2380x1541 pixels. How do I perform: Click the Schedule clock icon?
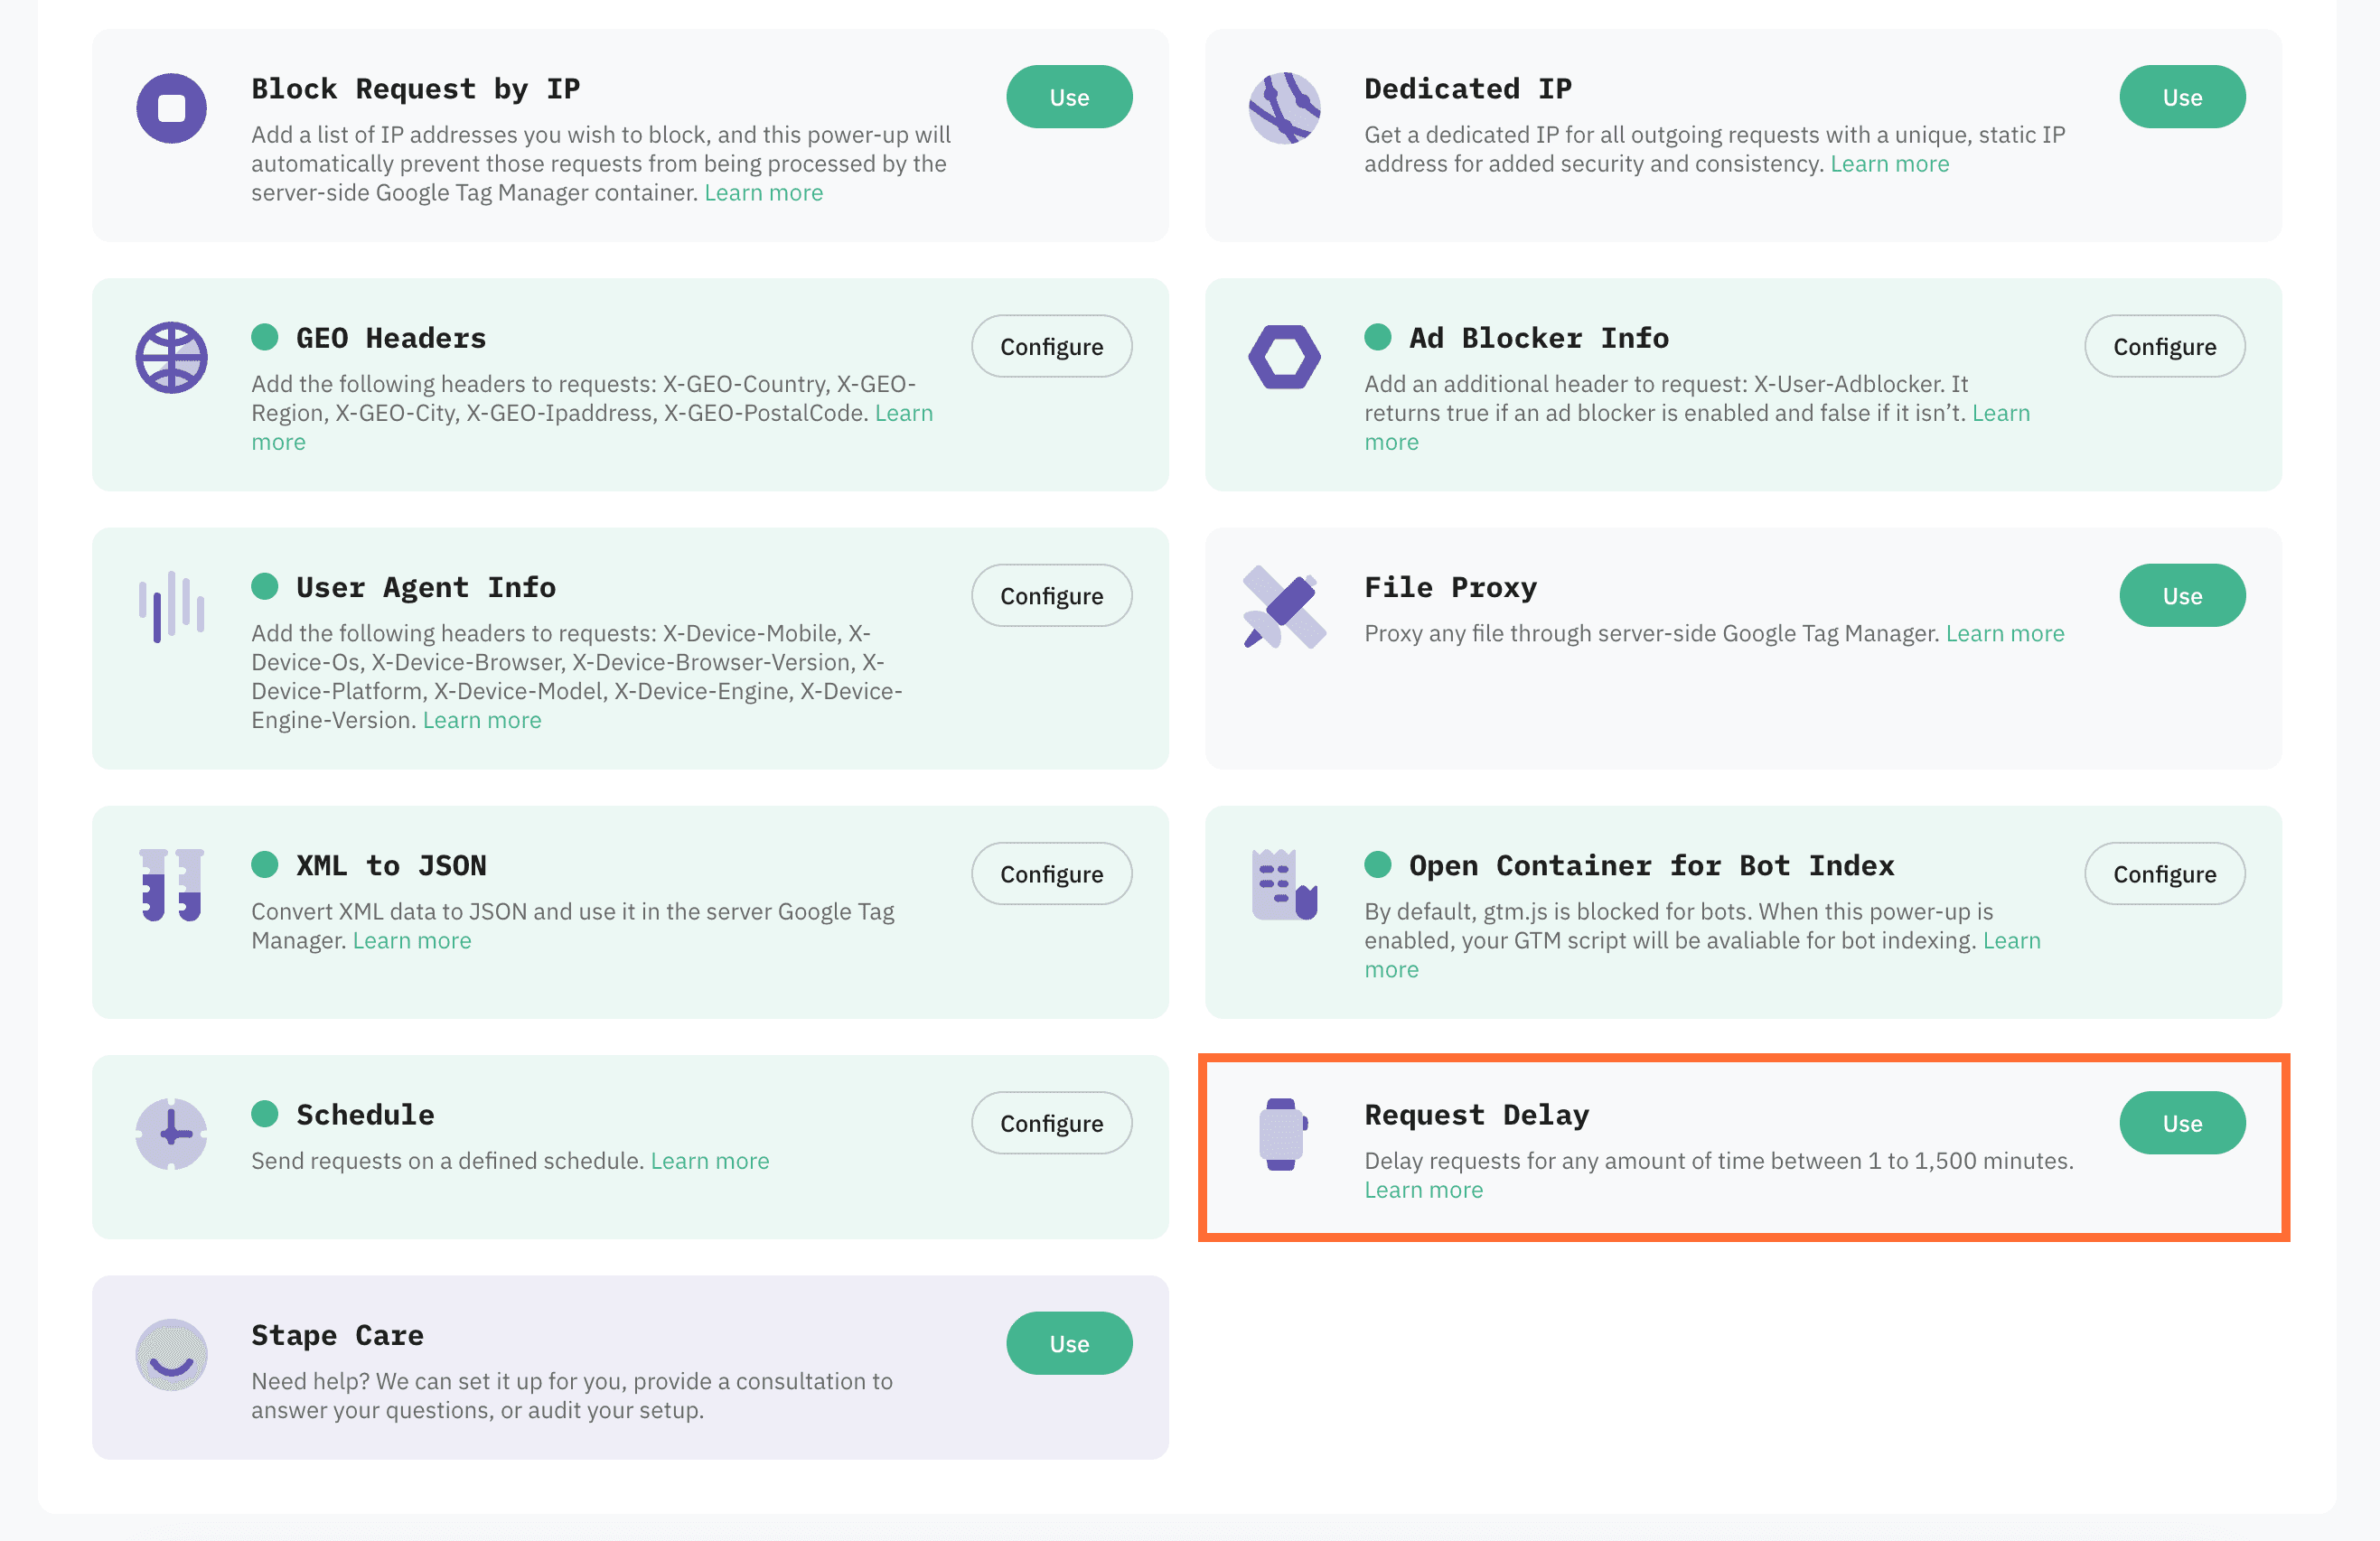(x=171, y=1133)
